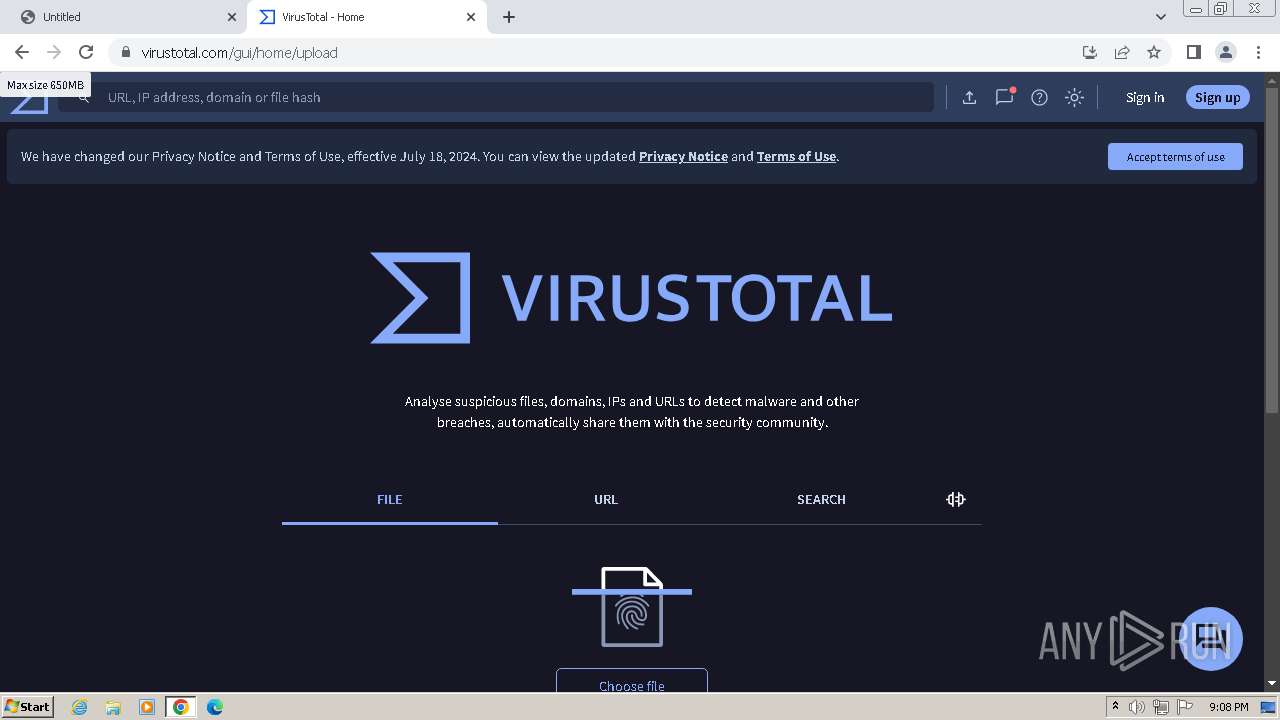Screen dimensions: 1280x720
Task: Switch to the Untitled browser tab
Action: pyautogui.click(x=124, y=17)
